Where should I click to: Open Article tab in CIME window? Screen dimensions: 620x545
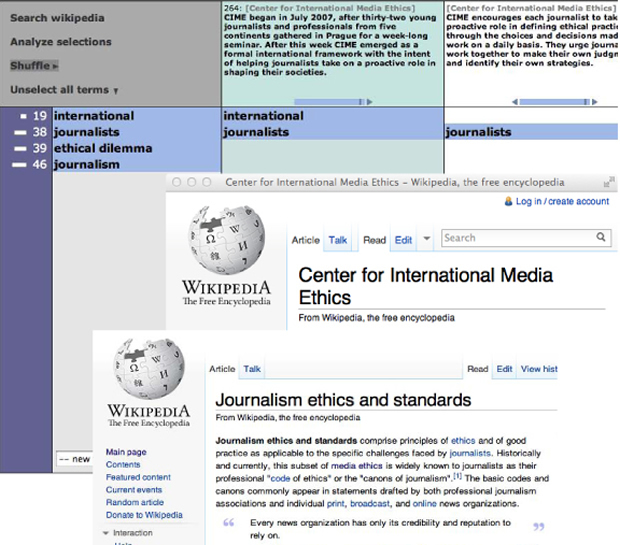pyautogui.click(x=306, y=240)
